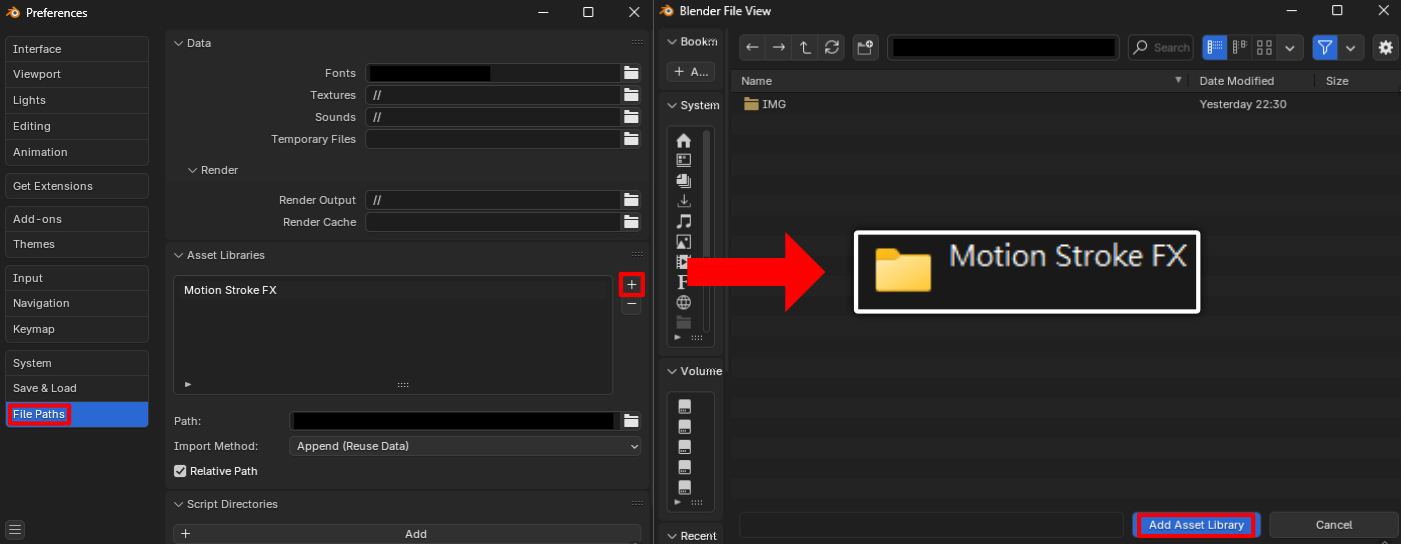Refresh the file list
Viewport: 1401px width, 544px height.
(x=832, y=47)
